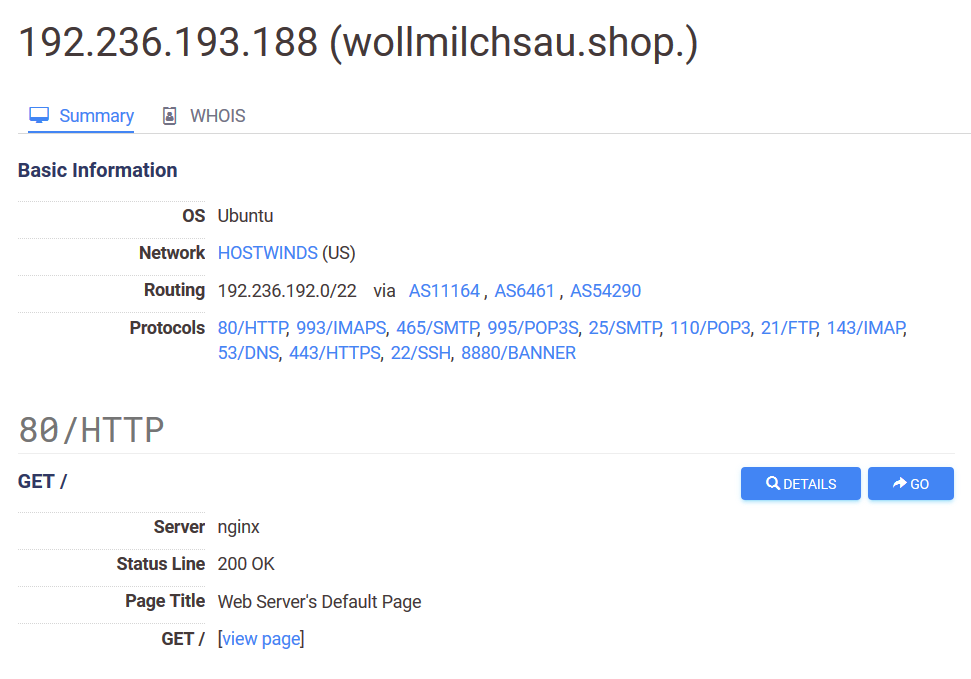Click the view page link

tap(261, 639)
